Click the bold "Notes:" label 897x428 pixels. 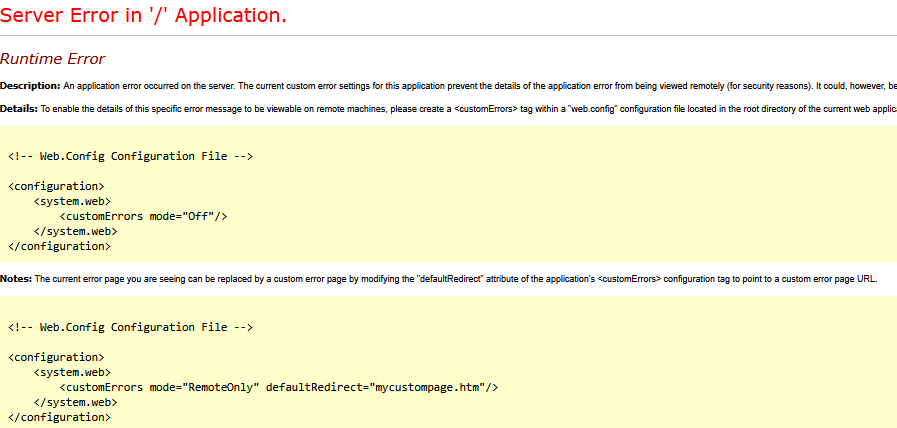16,279
